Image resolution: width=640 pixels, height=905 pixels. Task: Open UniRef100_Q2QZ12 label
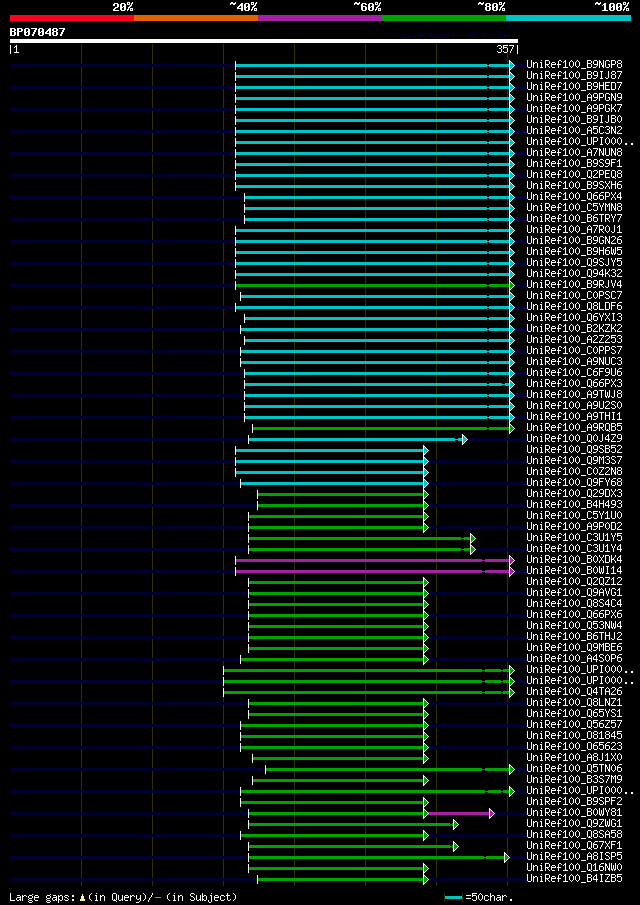point(574,582)
